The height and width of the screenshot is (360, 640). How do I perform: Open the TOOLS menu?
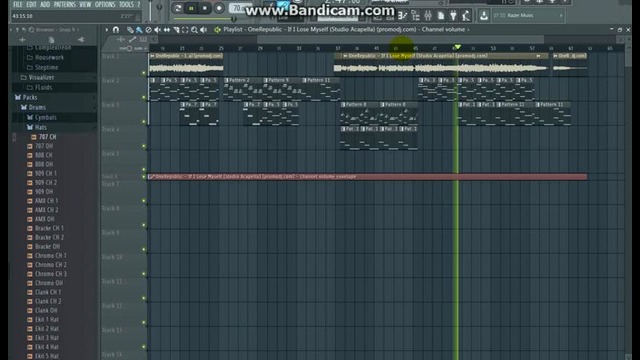(x=127, y=4)
